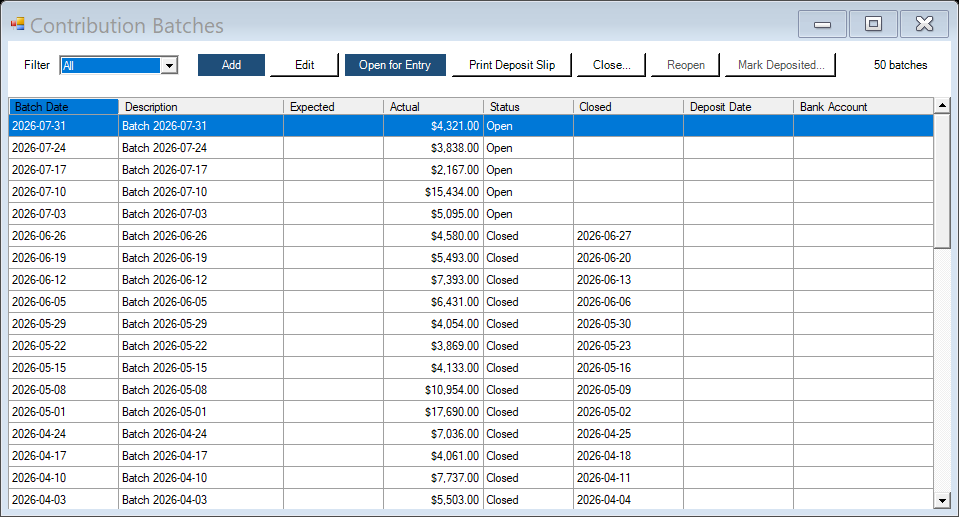Click the Reopen button
Image resolution: width=959 pixels, height=517 pixels.
coord(686,65)
